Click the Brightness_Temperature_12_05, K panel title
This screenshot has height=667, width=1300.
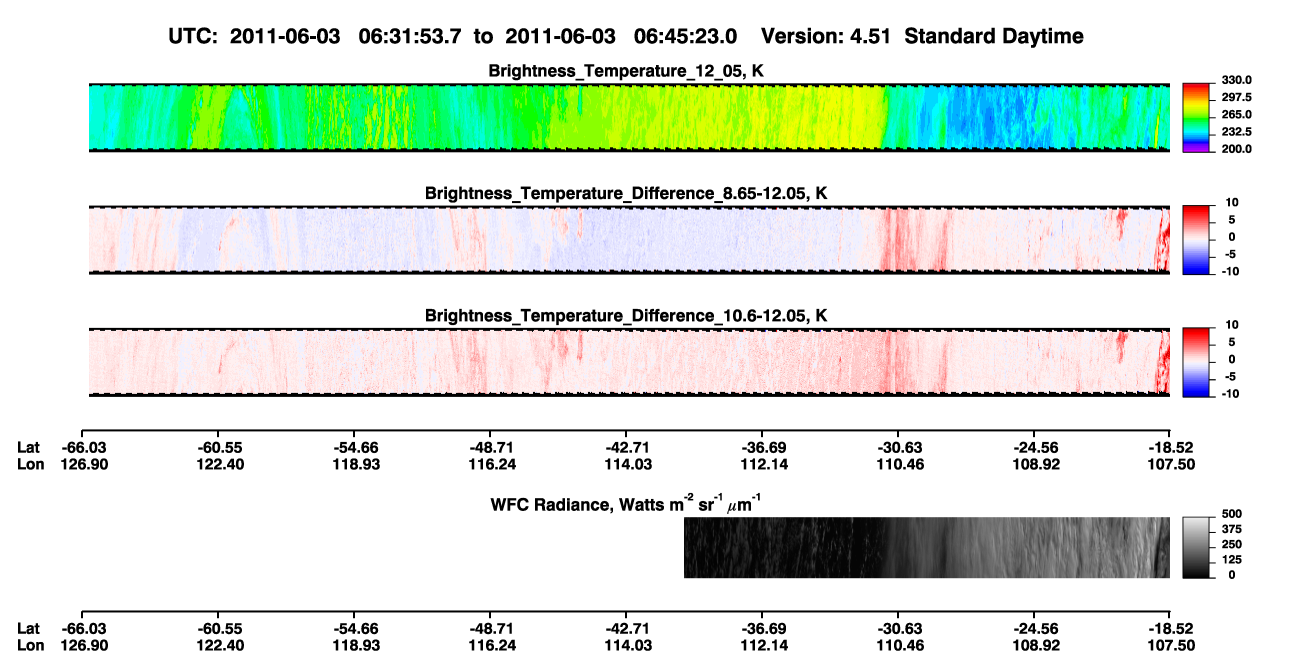(x=627, y=71)
